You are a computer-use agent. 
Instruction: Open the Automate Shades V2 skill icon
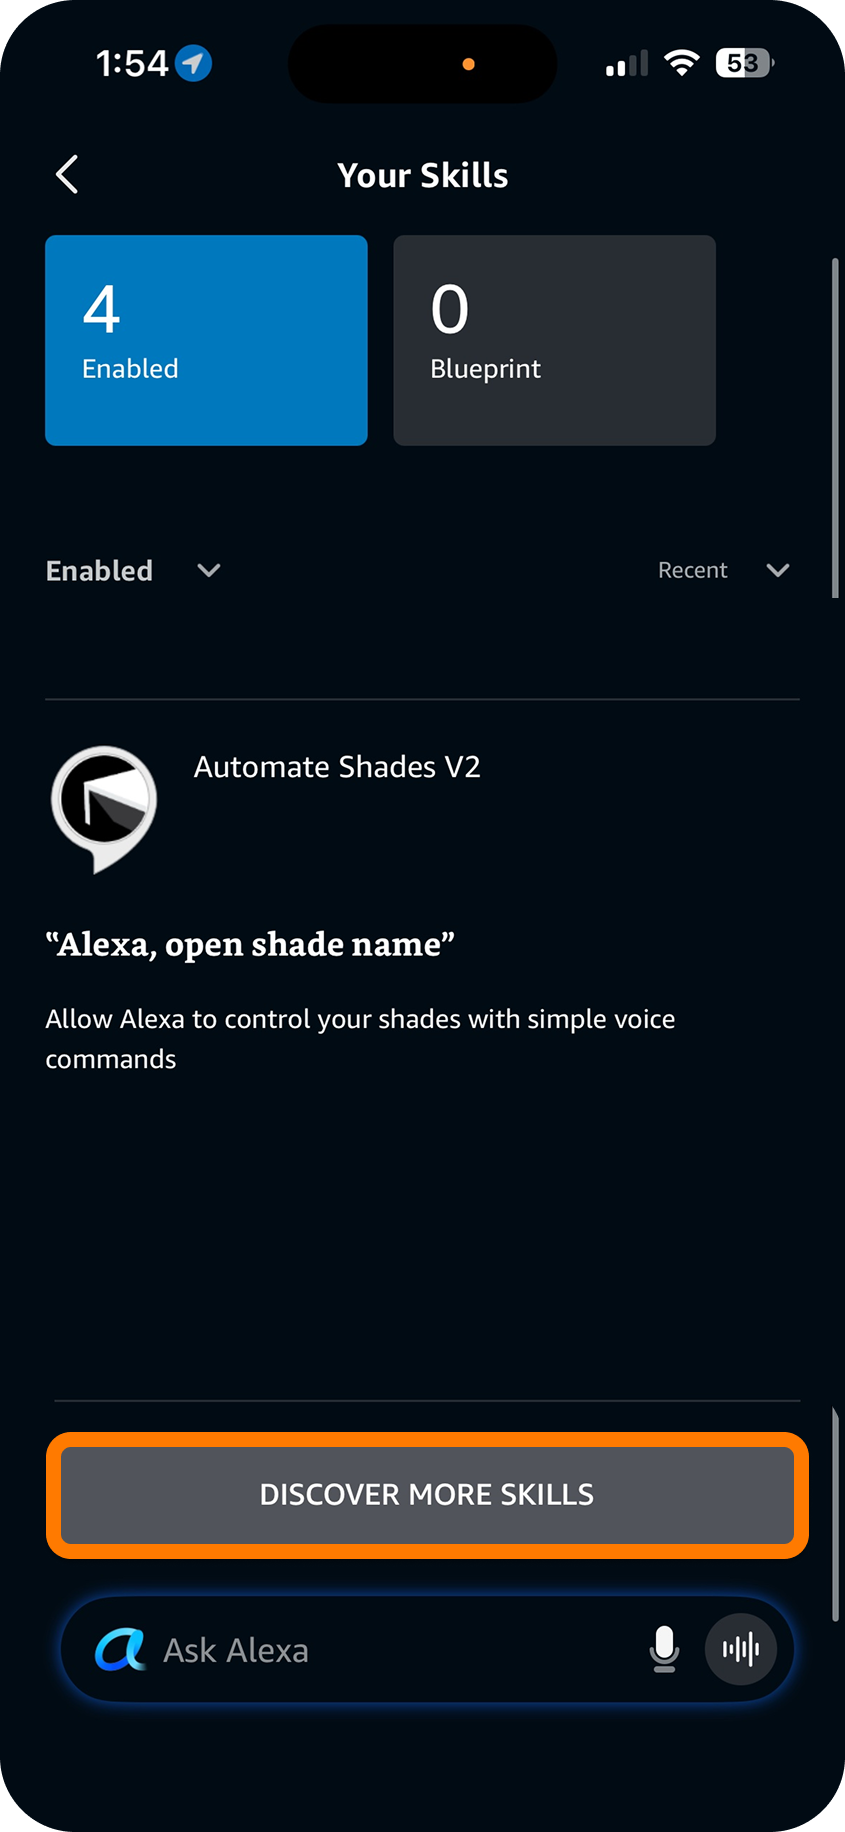click(x=104, y=809)
